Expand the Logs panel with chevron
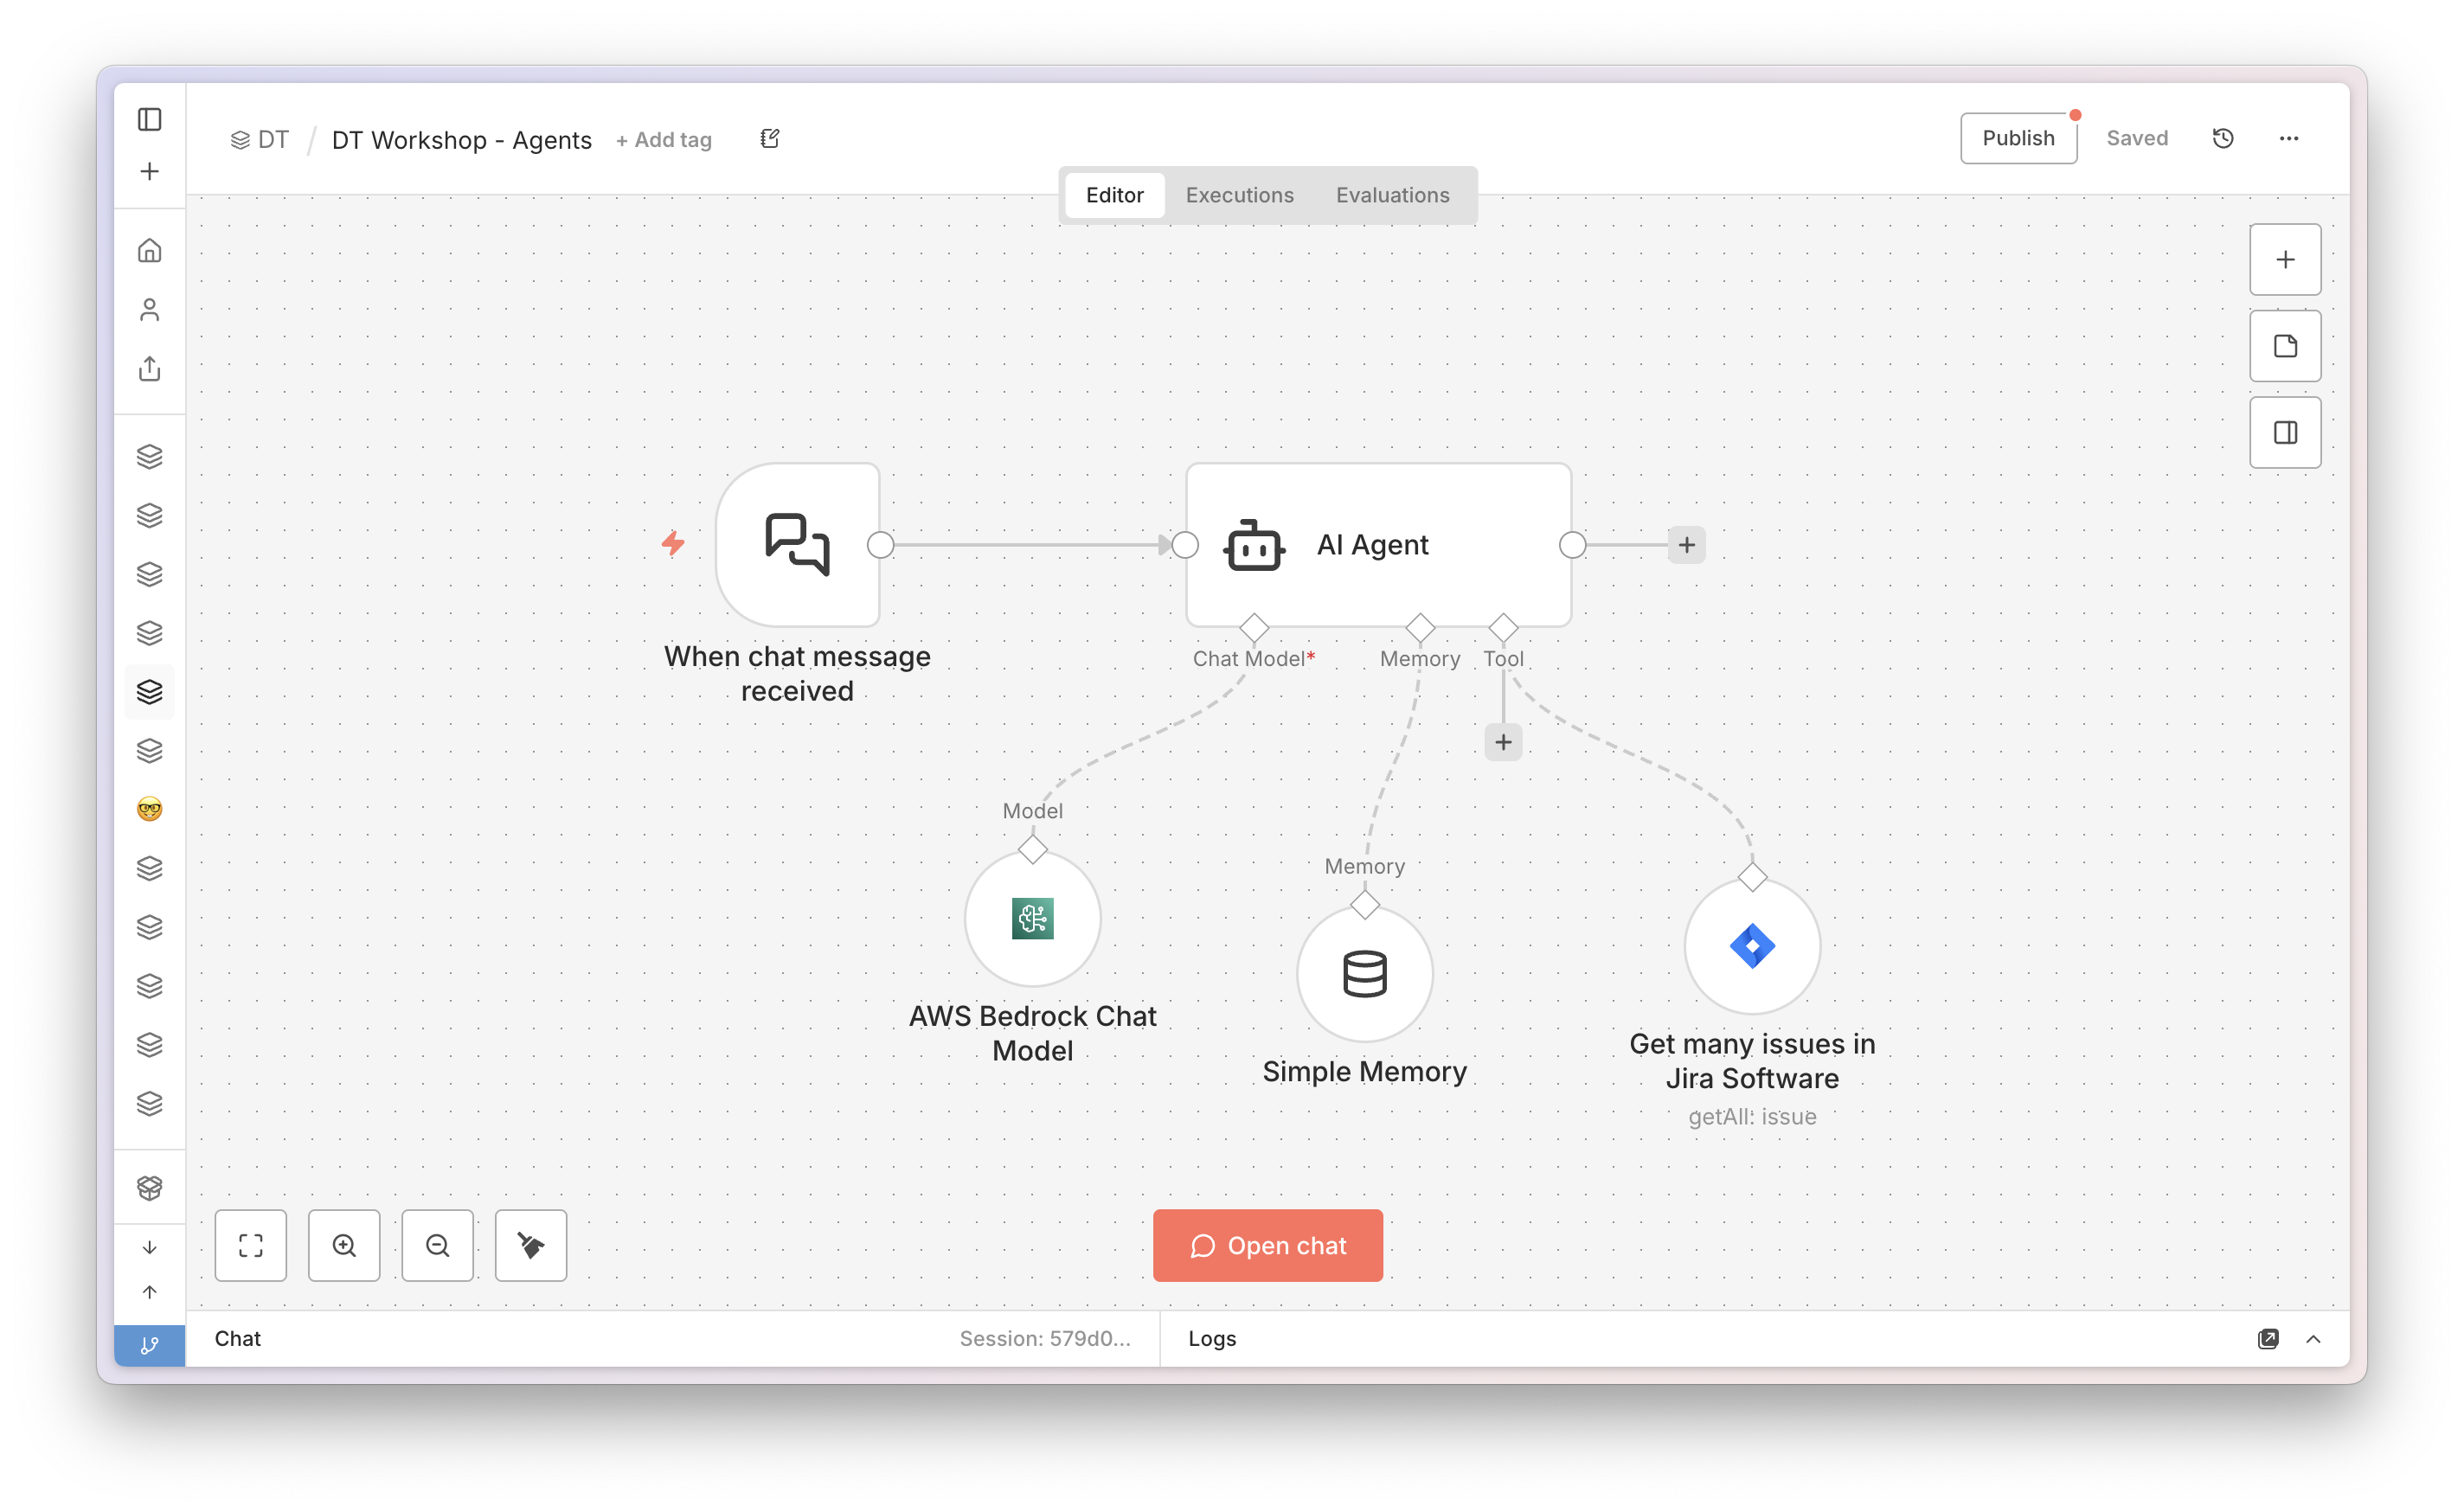 pos(2313,1339)
